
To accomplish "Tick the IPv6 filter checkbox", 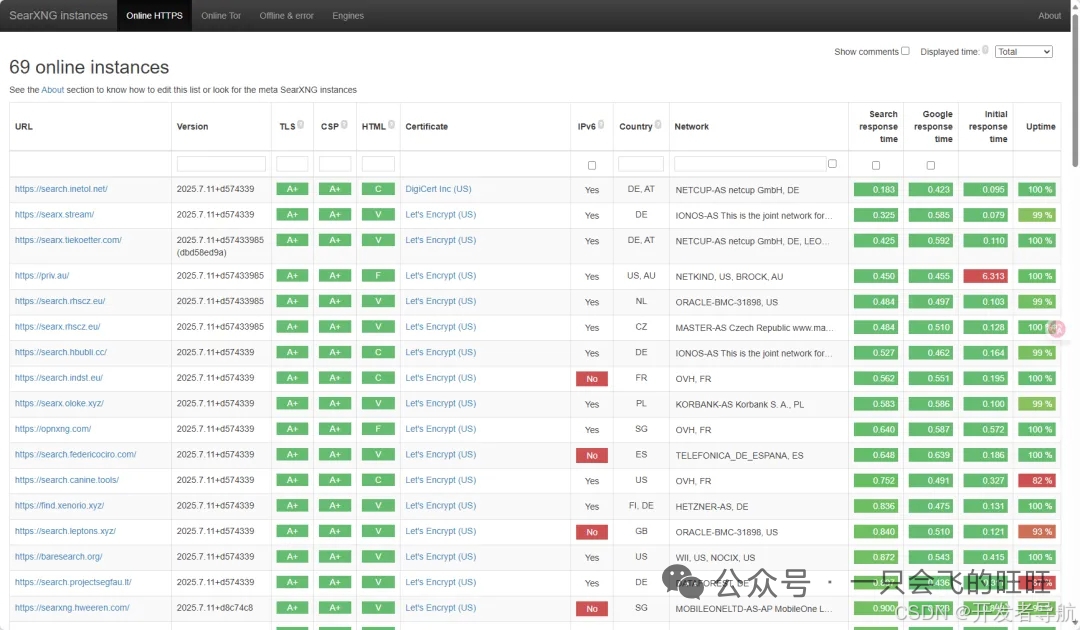I will coord(592,165).
